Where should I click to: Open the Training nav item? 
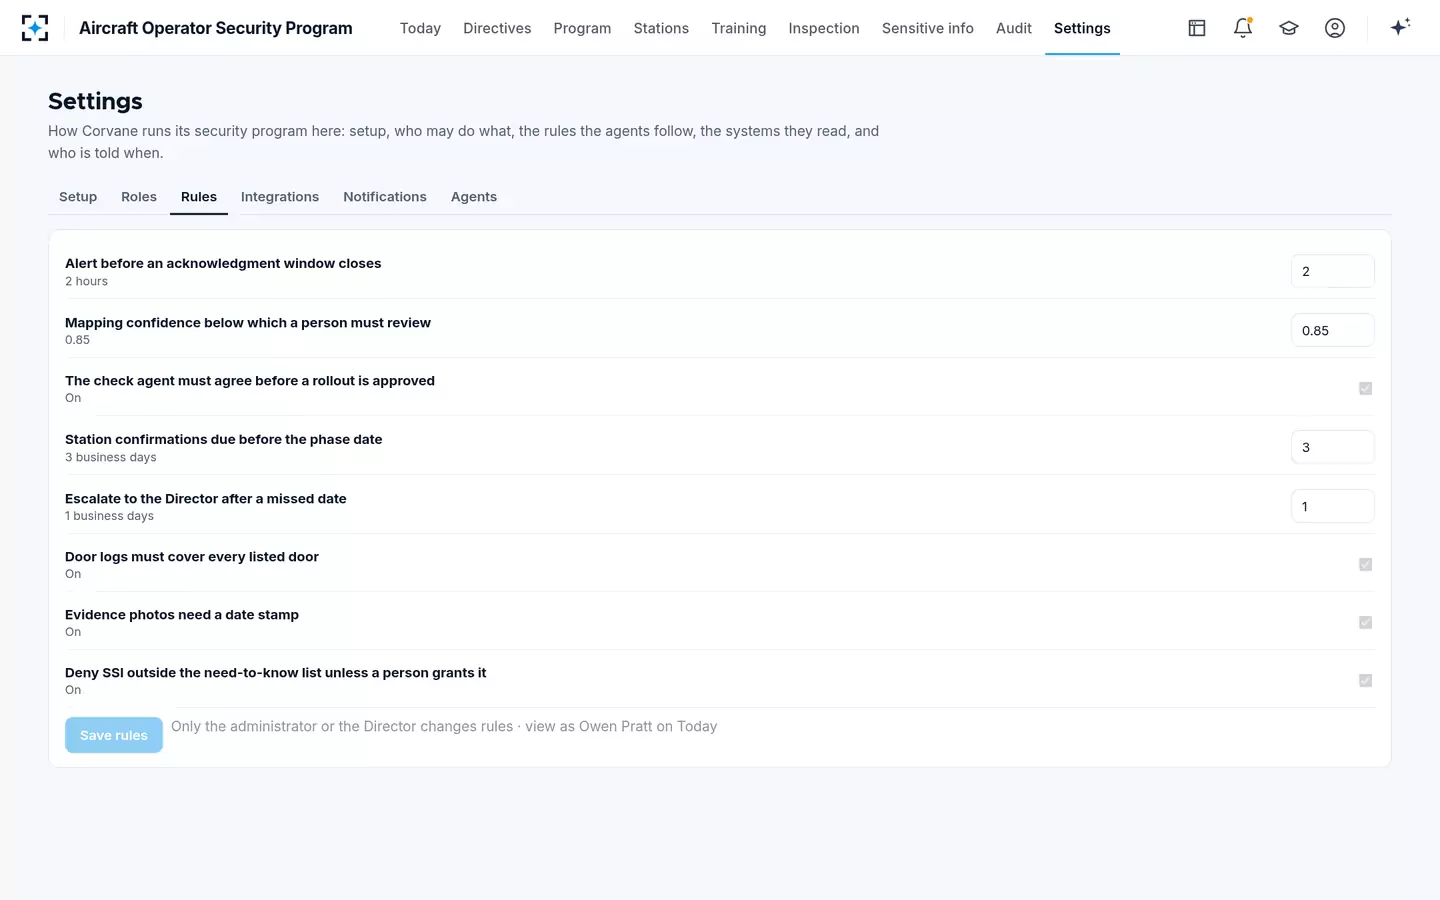tap(739, 28)
